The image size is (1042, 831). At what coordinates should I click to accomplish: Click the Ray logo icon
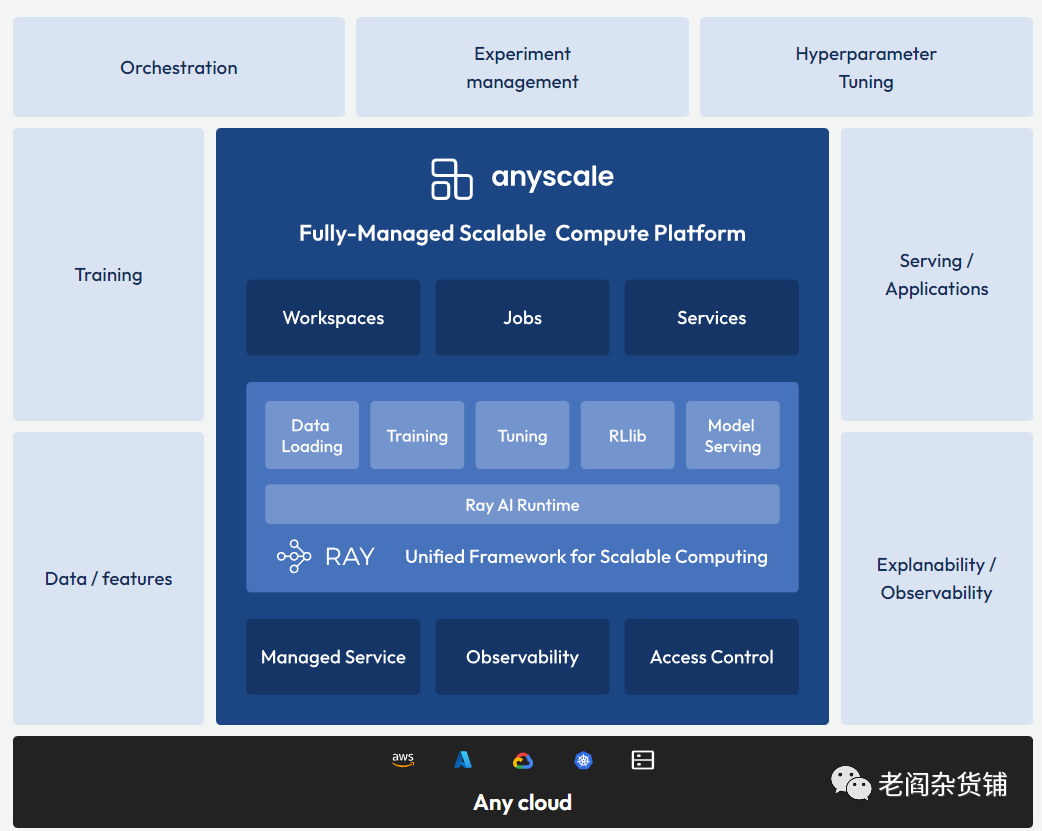(x=294, y=556)
